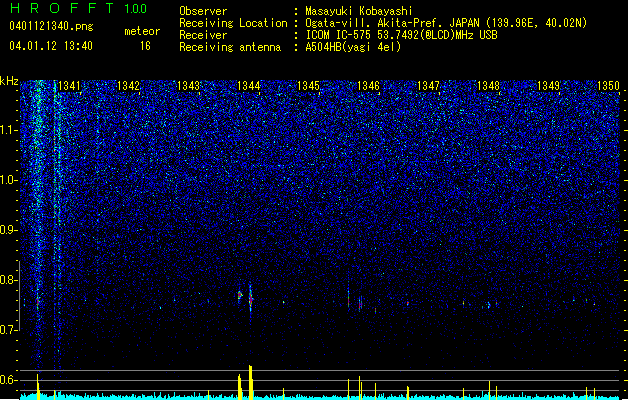Click the HROFFT 1.0.0 title text
The height and width of the screenshot is (400, 629).
tap(79, 8)
